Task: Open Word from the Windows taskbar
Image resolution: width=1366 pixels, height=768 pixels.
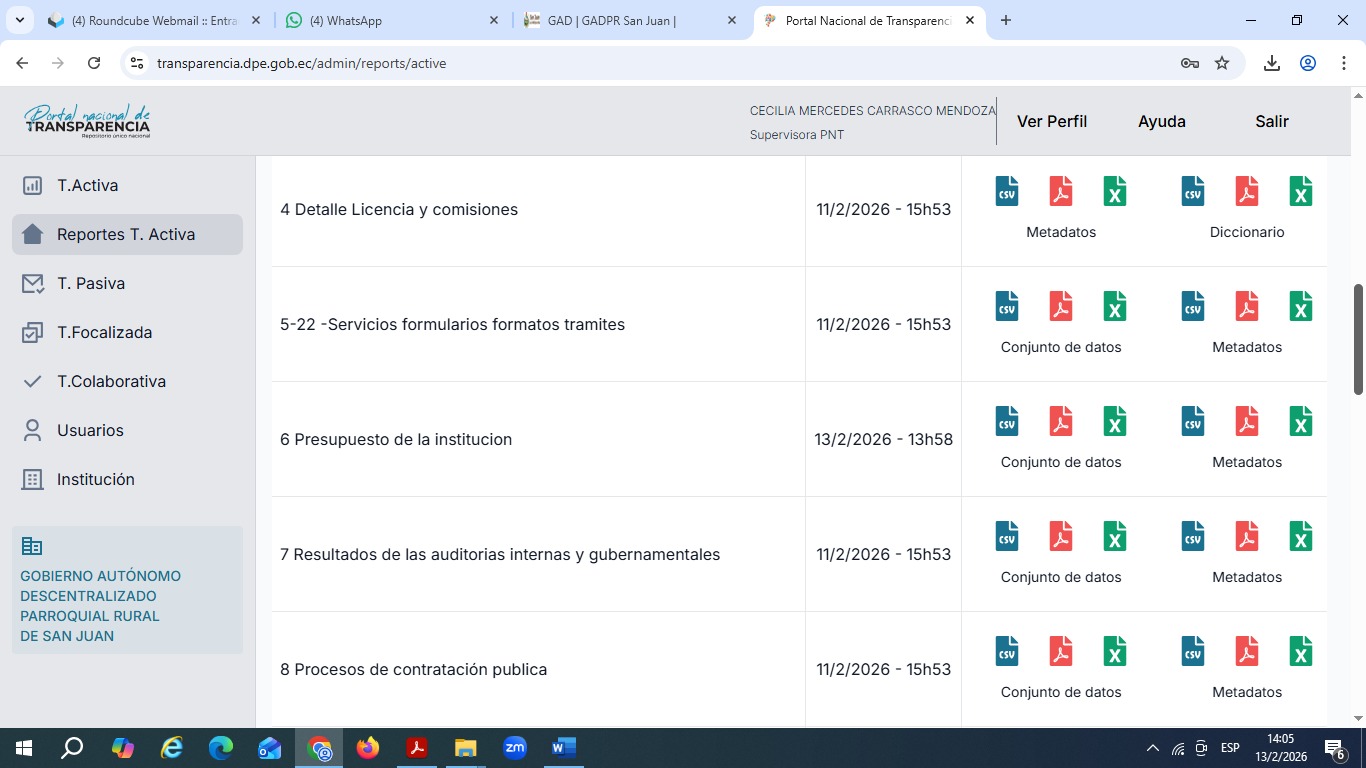Action: pyautogui.click(x=563, y=747)
